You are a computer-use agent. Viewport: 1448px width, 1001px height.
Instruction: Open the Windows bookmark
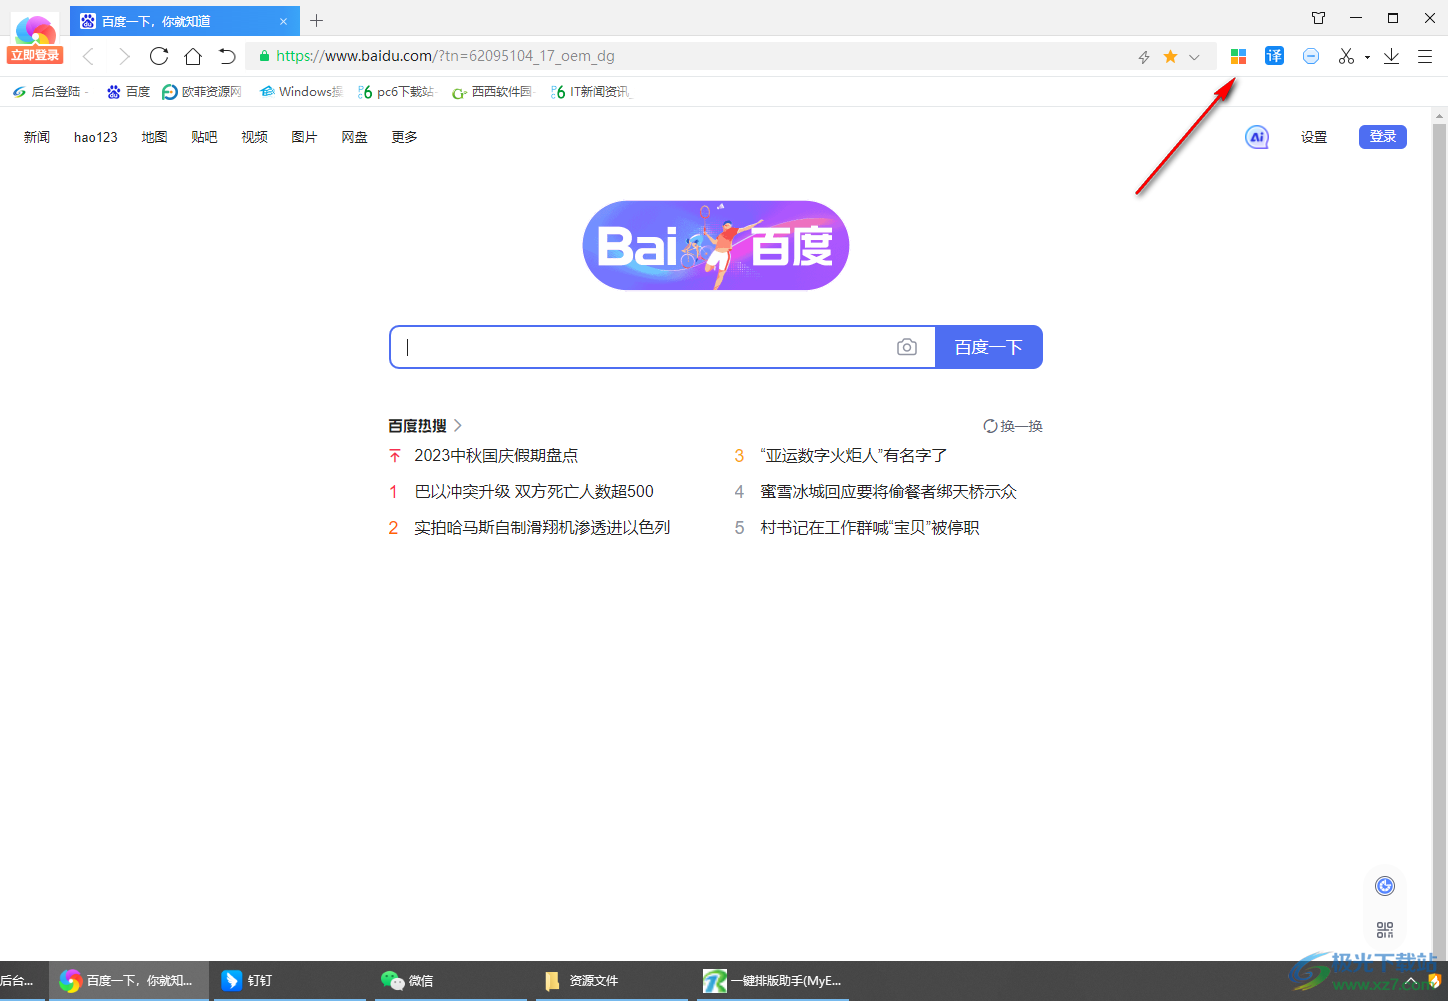[x=300, y=92]
